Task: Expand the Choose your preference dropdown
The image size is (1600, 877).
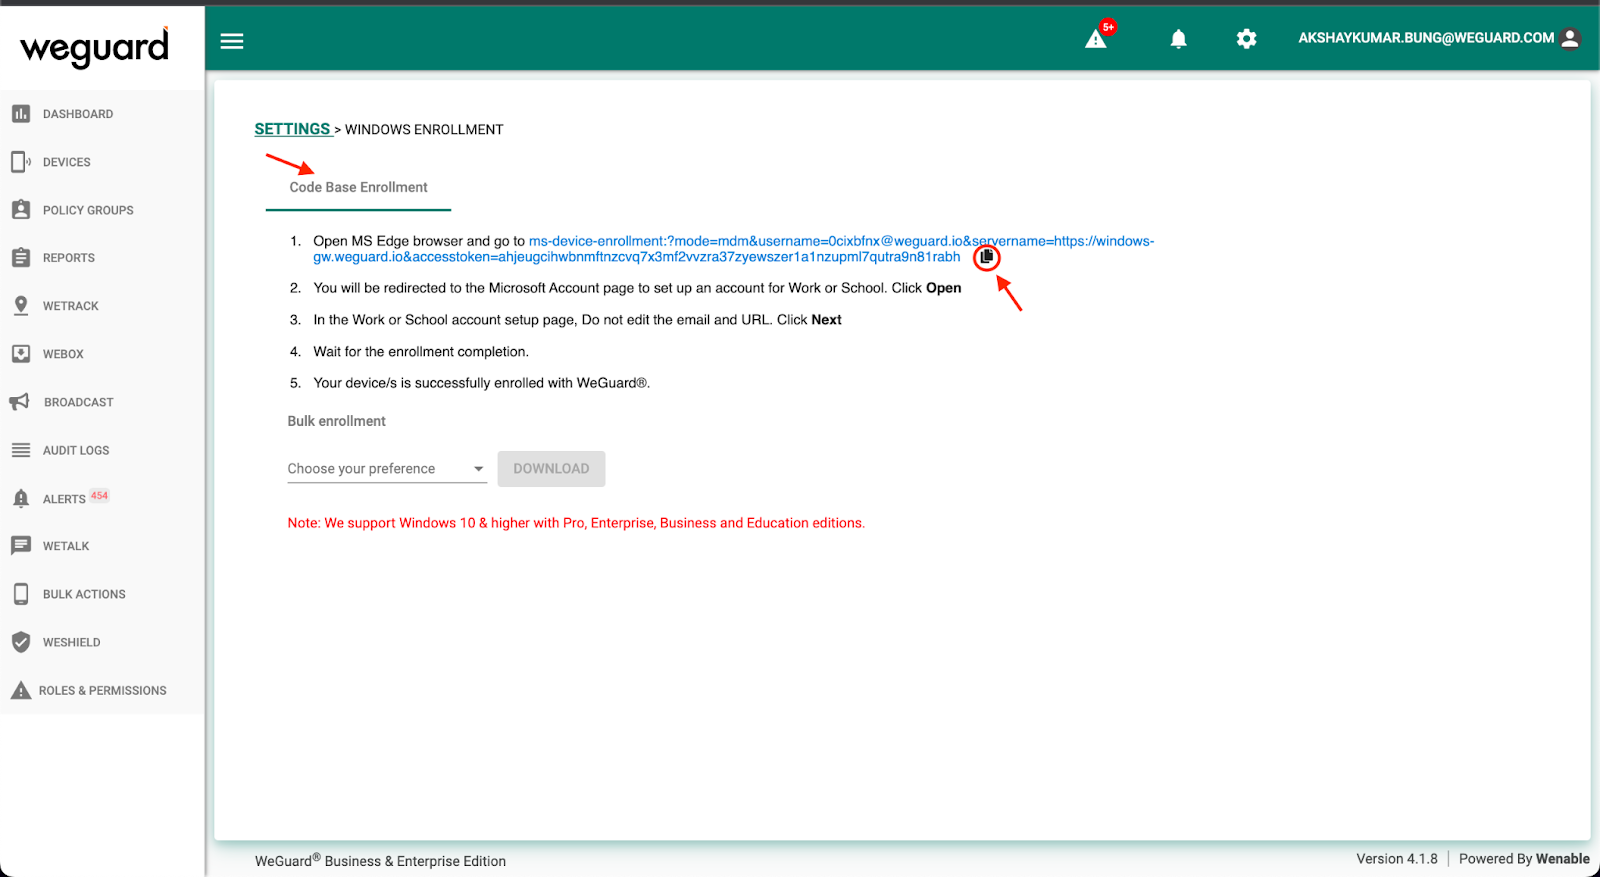Action: (x=387, y=468)
